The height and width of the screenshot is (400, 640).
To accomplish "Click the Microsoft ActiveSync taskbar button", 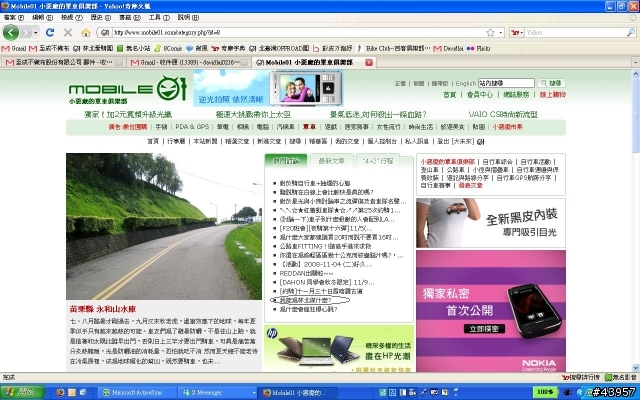I will pyautogui.click(x=137, y=392).
